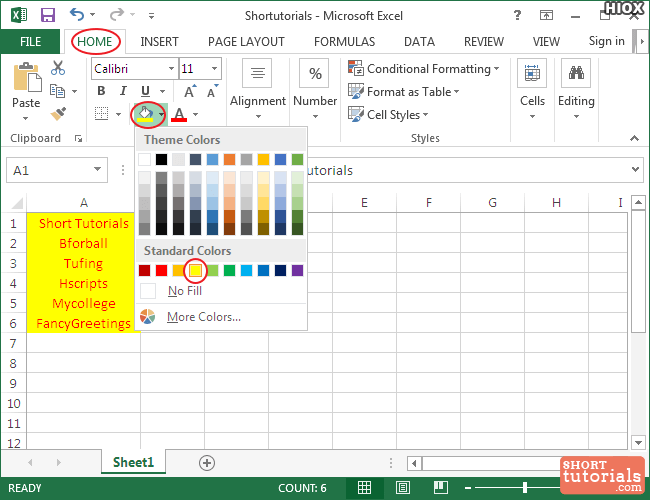Switch to the REVIEW tab
The width and height of the screenshot is (650, 500).
pyautogui.click(x=484, y=42)
